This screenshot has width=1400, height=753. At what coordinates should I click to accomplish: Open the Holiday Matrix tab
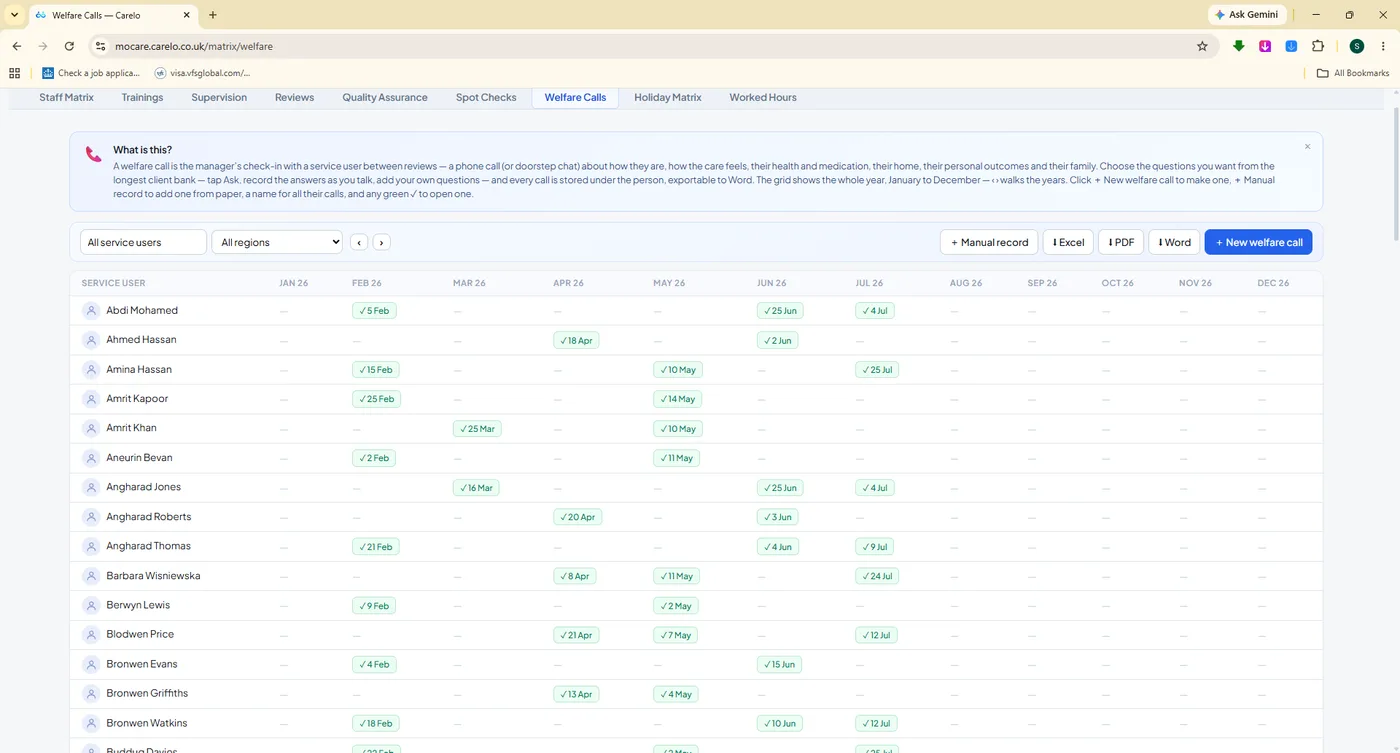click(x=668, y=97)
